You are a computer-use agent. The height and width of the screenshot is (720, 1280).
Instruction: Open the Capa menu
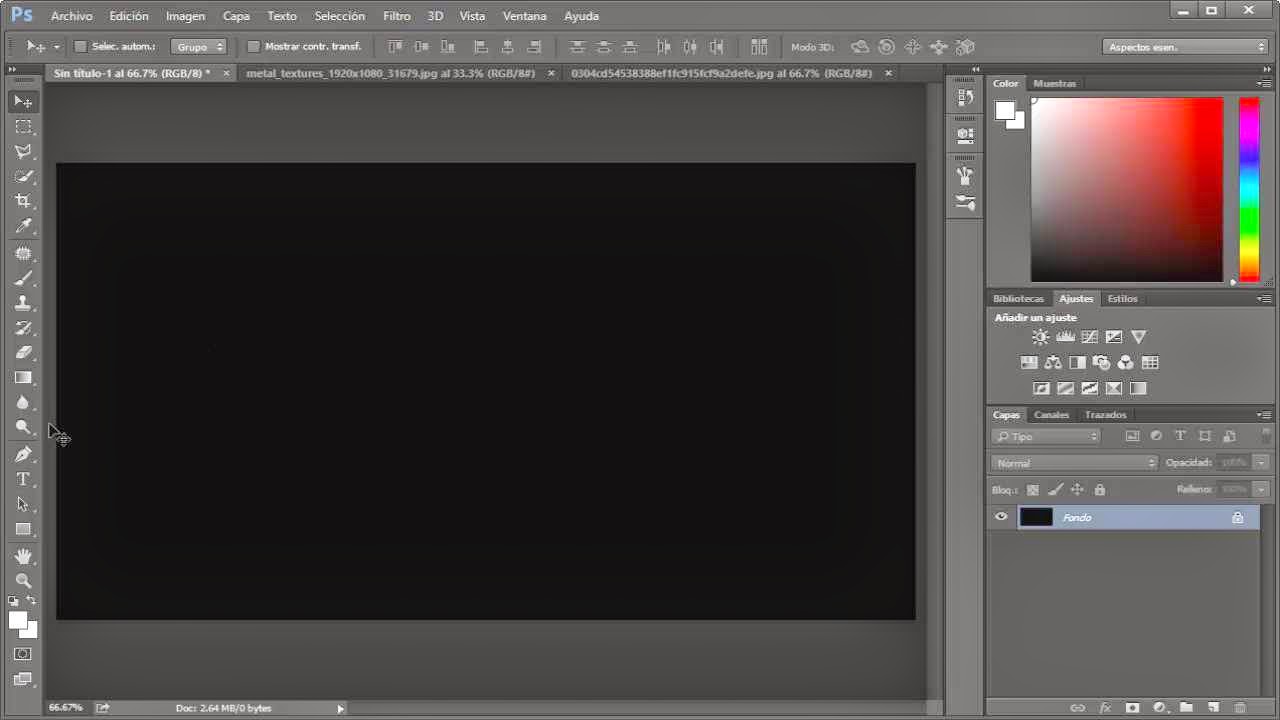(x=236, y=16)
